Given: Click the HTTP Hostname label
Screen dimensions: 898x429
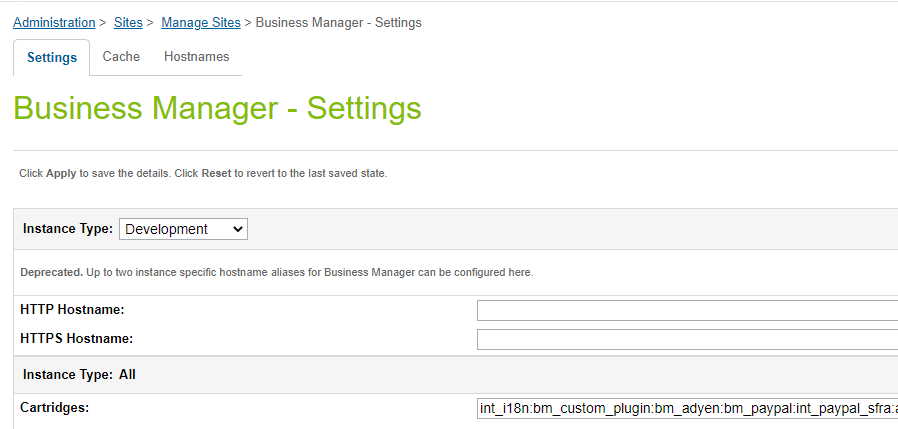Looking at the screenshot, I should pyautogui.click(x=72, y=310).
